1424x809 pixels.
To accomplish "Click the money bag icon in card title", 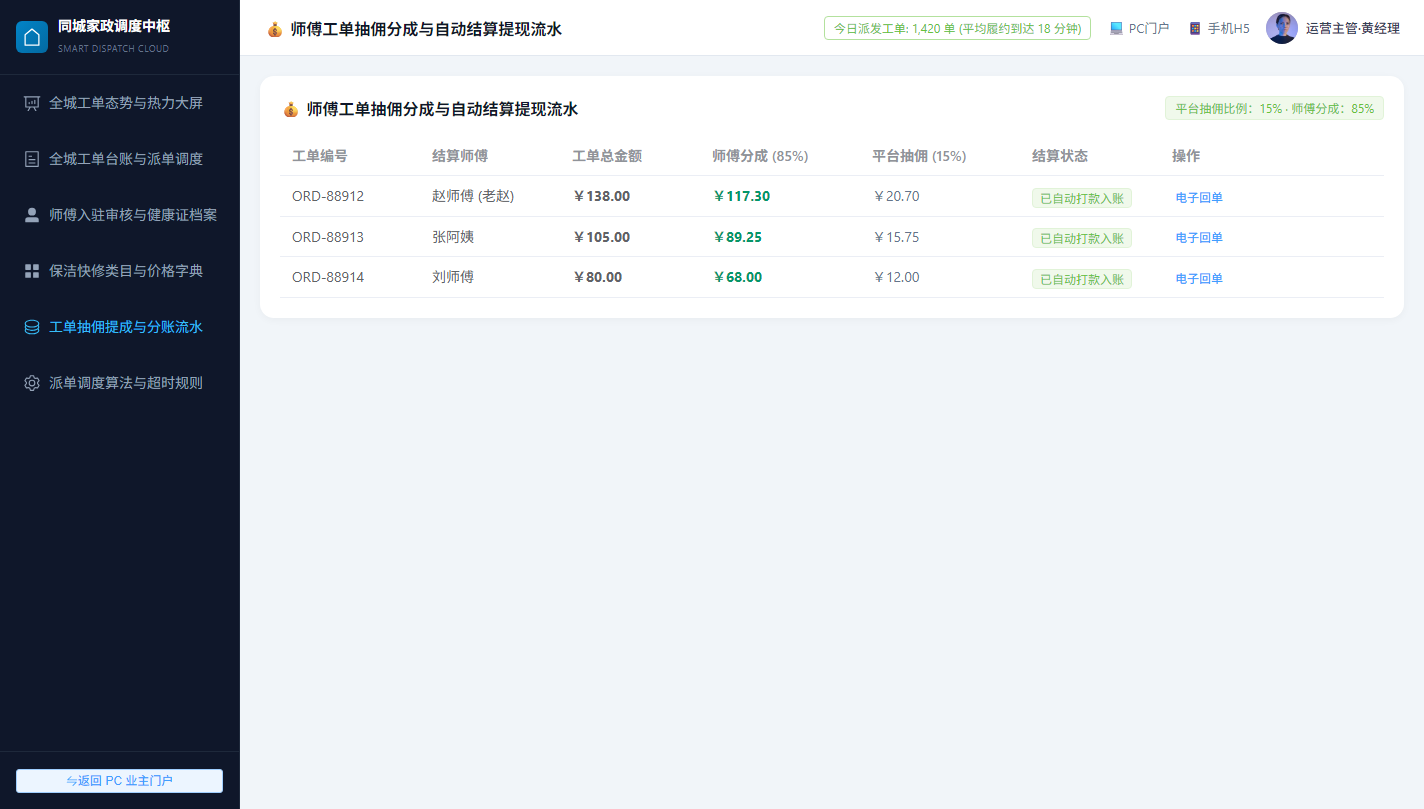I will pos(291,110).
